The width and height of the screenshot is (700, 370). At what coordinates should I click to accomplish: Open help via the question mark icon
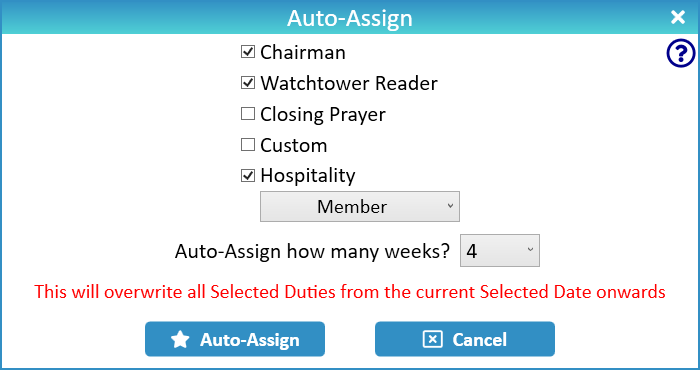point(681,54)
